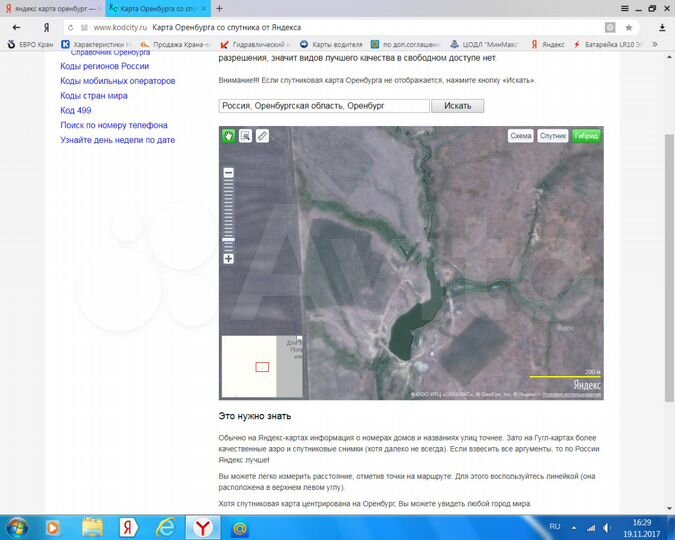Switch map to Спутник view
The width and height of the screenshot is (675, 540).
553,135
